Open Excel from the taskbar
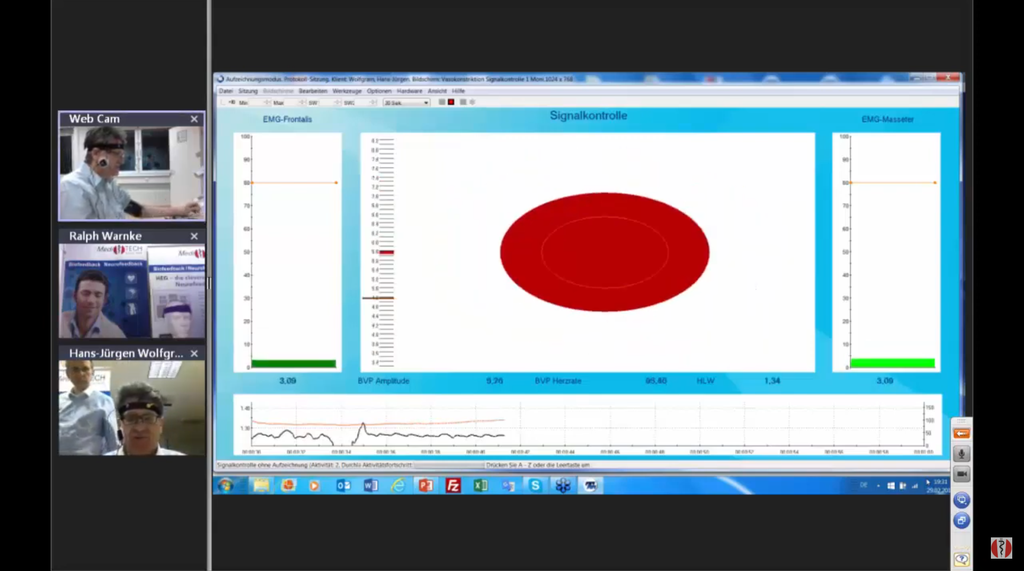This screenshot has width=1024, height=571. [x=480, y=485]
